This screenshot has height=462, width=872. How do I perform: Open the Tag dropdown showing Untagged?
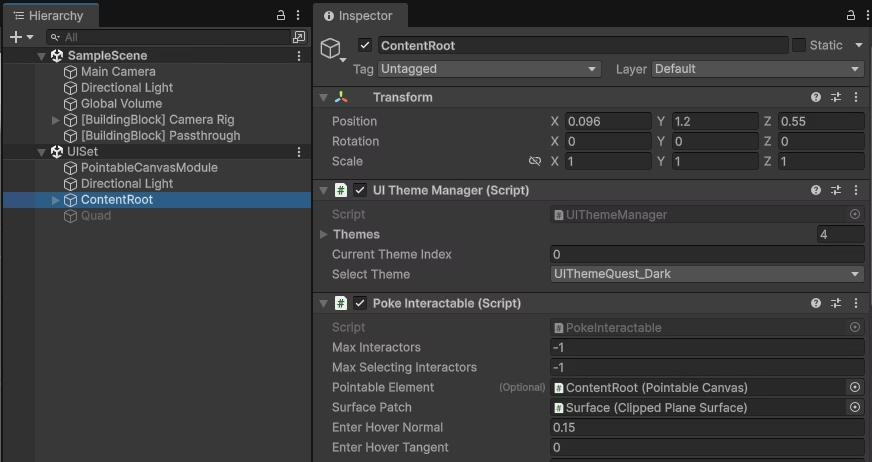(x=489, y=69)
